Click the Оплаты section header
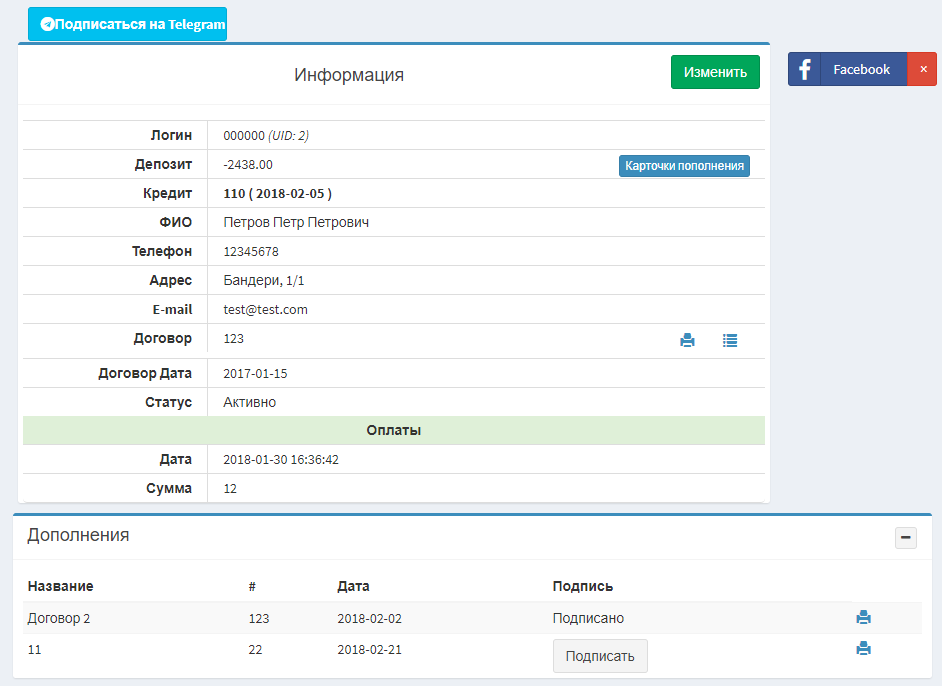942x686 pixels. 393,431
